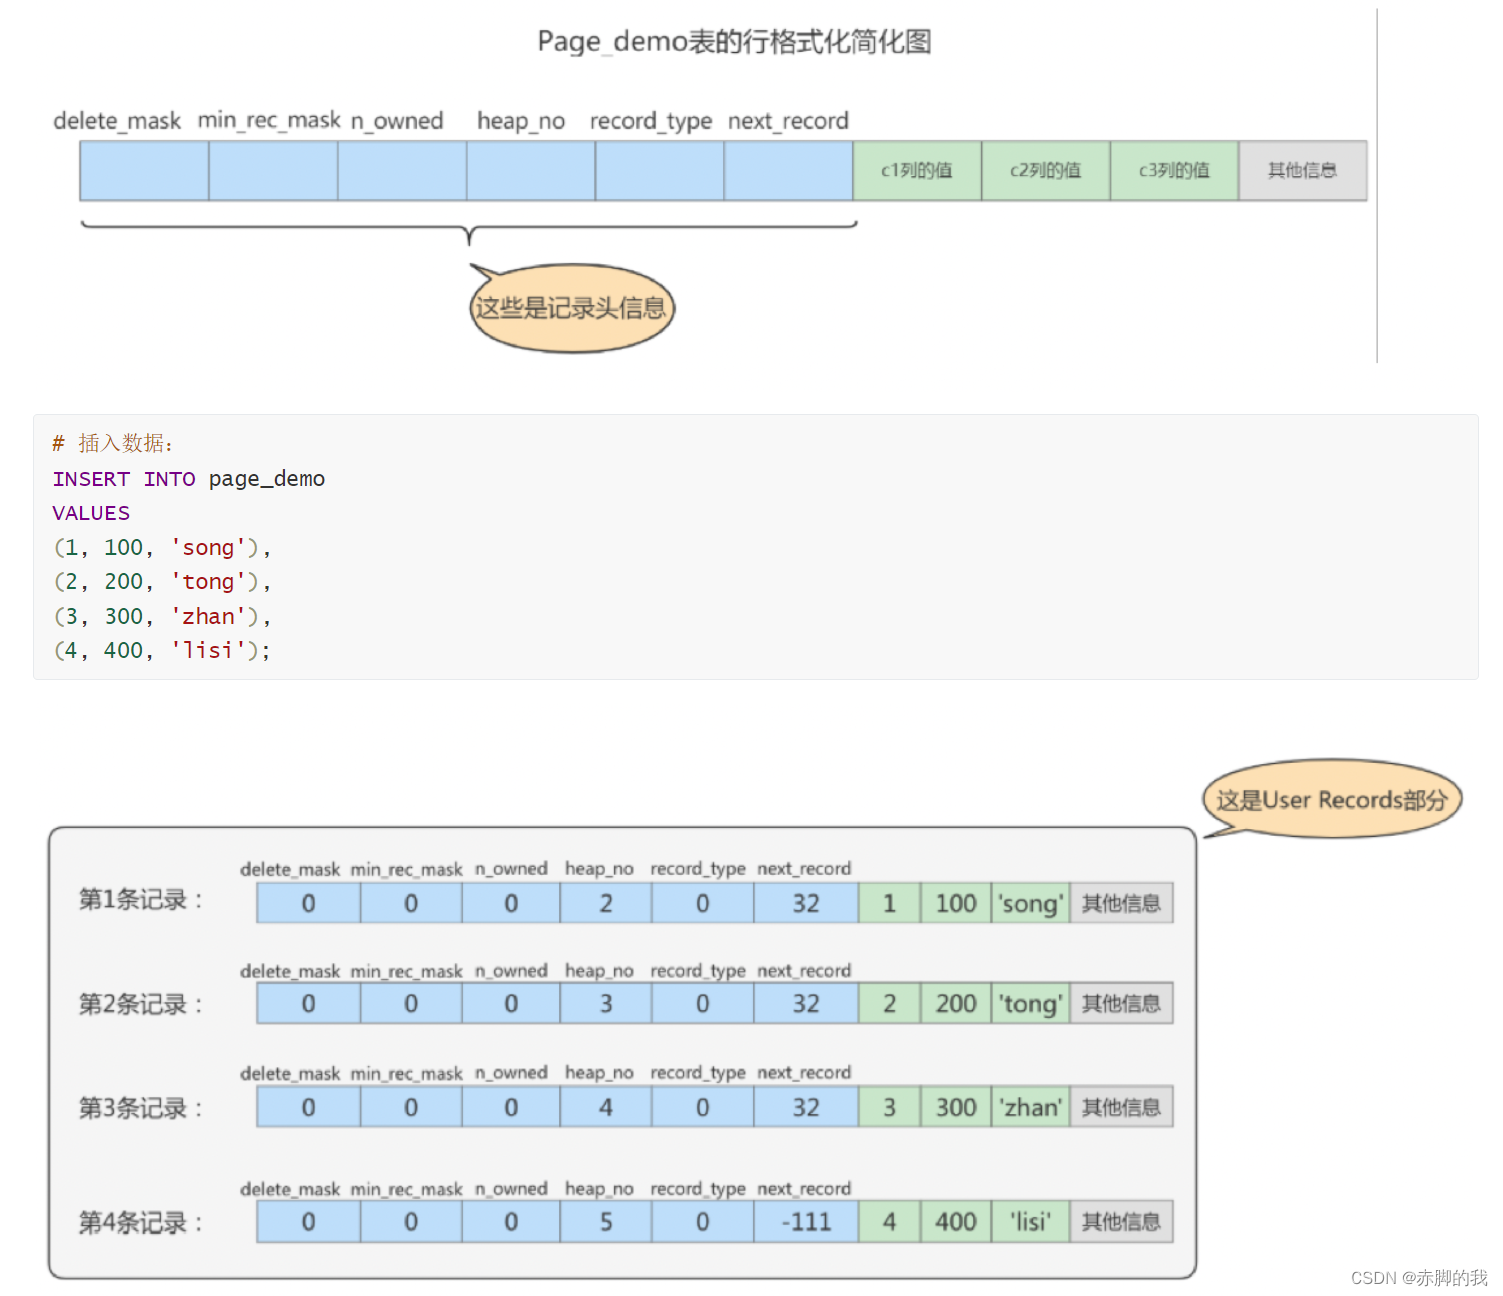Viewport: 1503px width, 1296px height.
Task: Click the code line "(2, 200, 'tong'),"
Action: click(162, 581)
